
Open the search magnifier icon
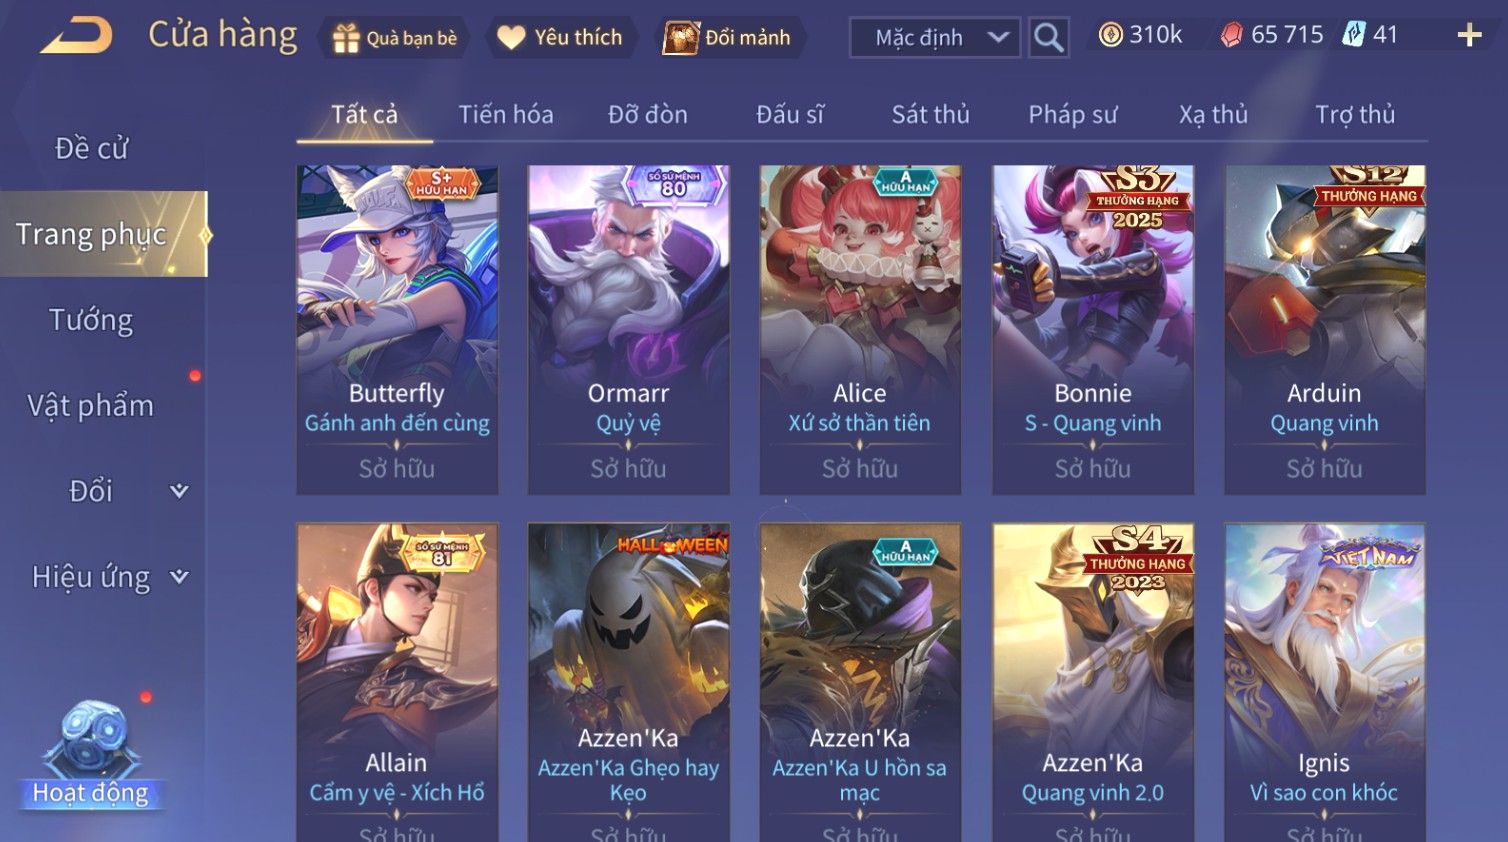[1048, 38]
